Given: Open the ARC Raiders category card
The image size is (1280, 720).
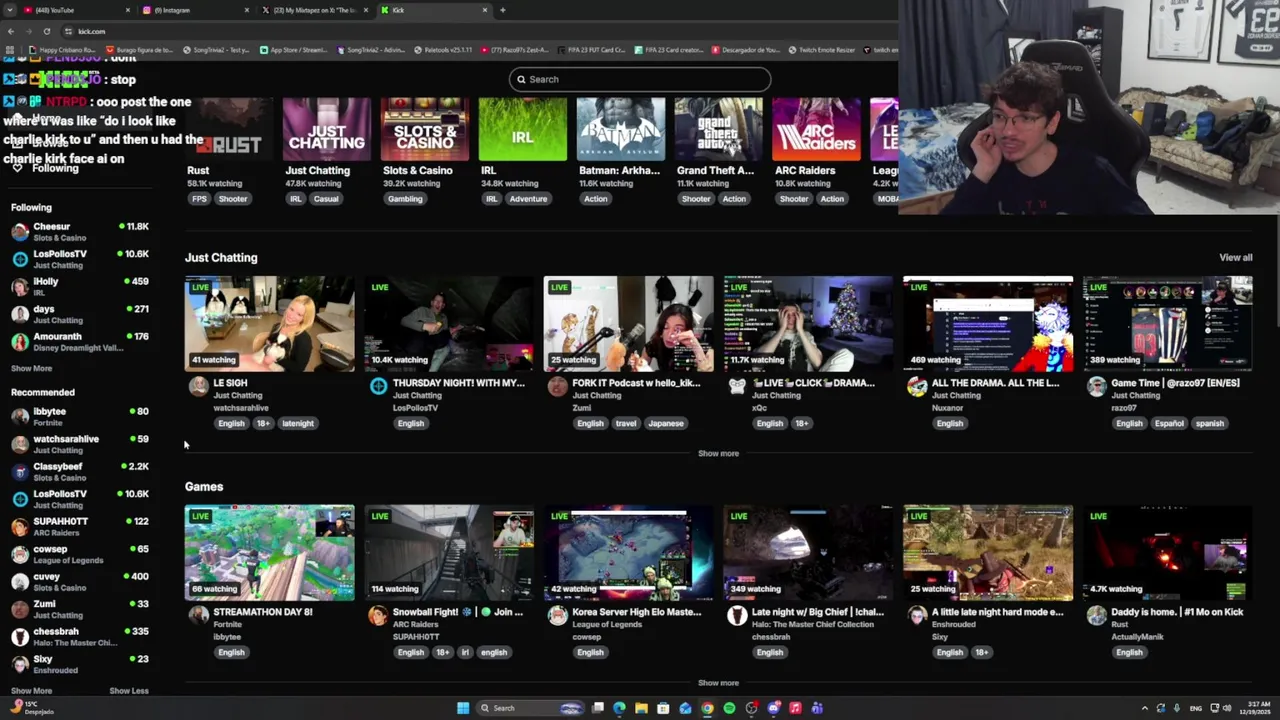Looking at the screenshot, I should point(816,130).
